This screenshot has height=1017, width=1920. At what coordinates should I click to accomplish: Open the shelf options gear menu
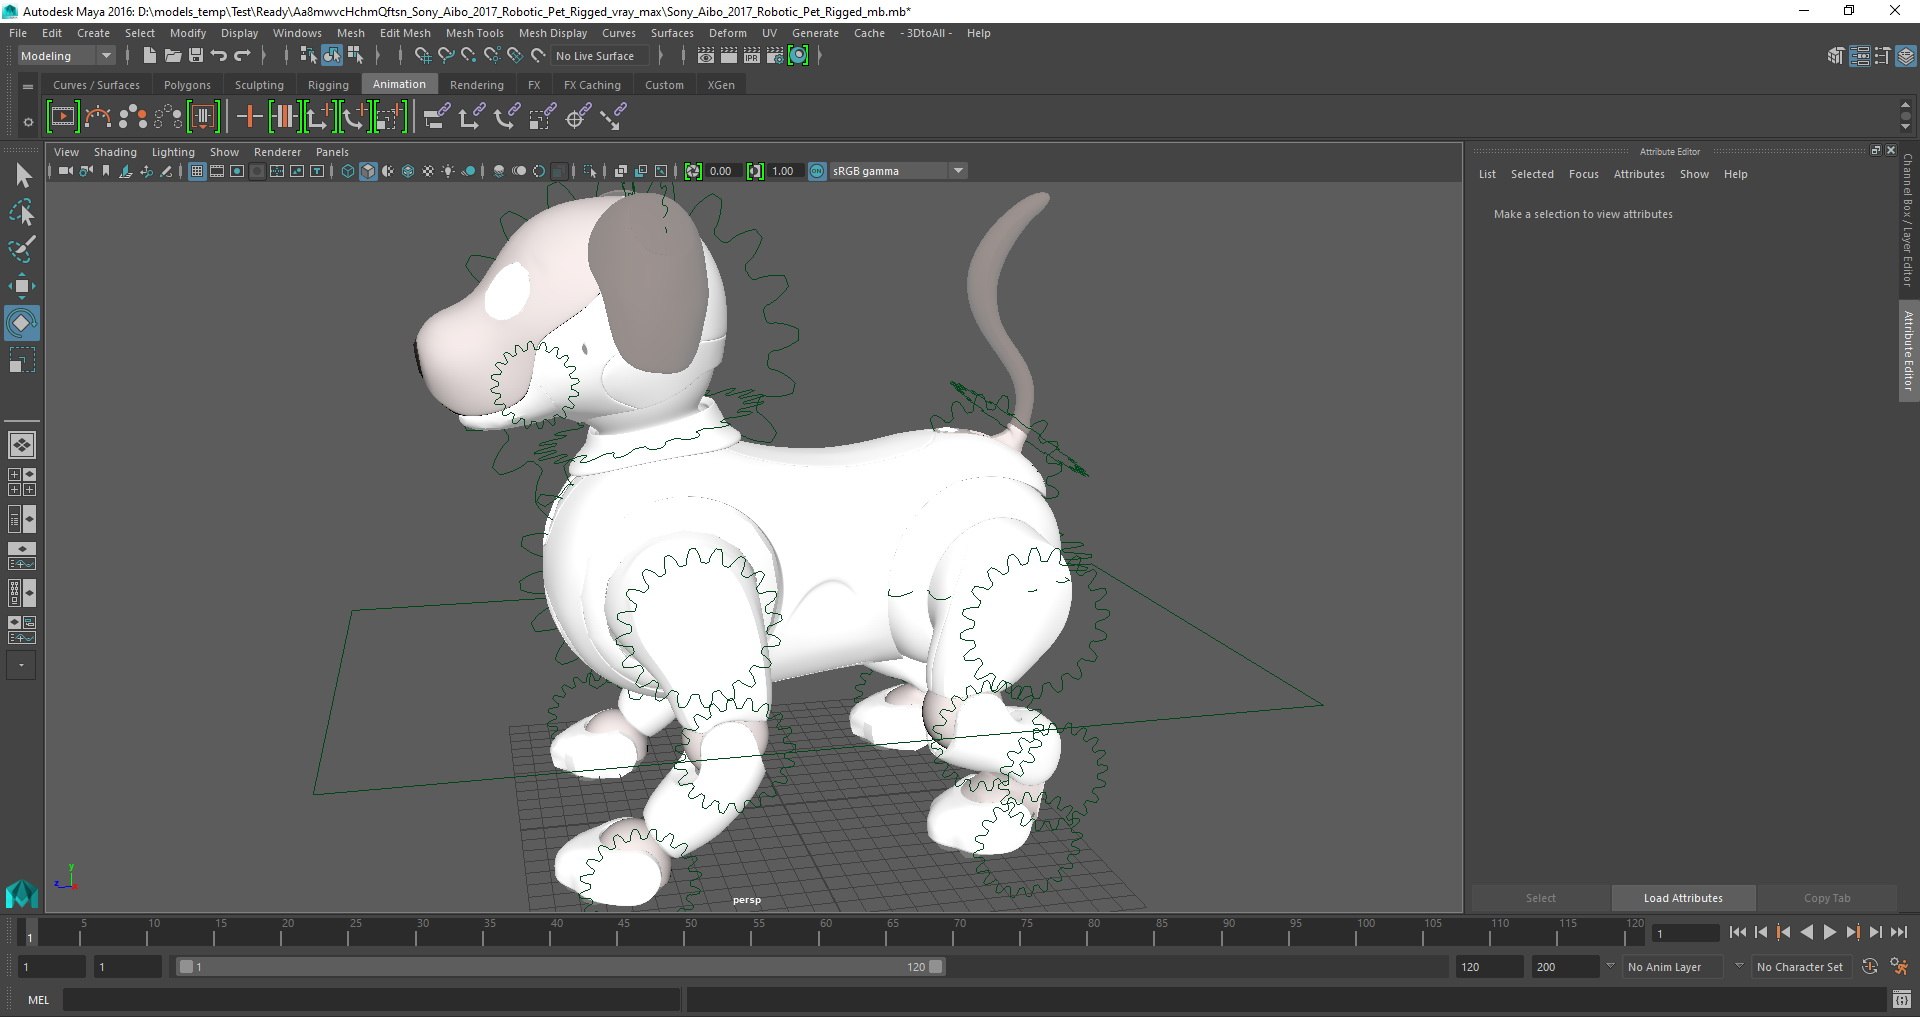pos(28,122)
